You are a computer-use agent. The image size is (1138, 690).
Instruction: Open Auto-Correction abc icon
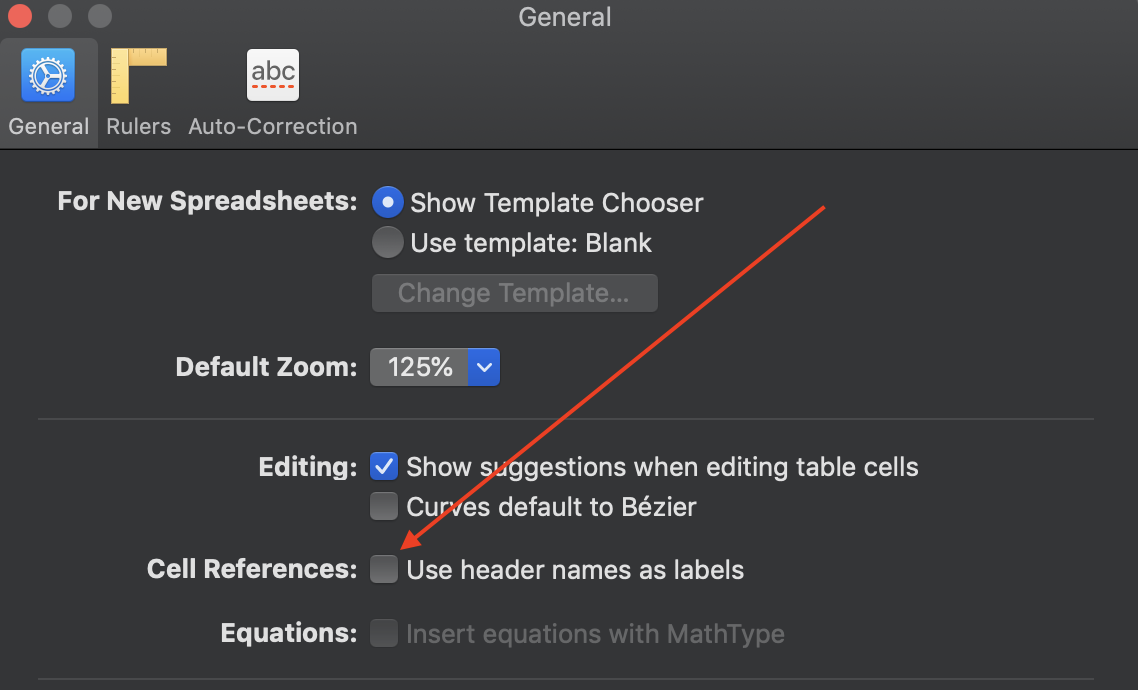click(273, 76)
